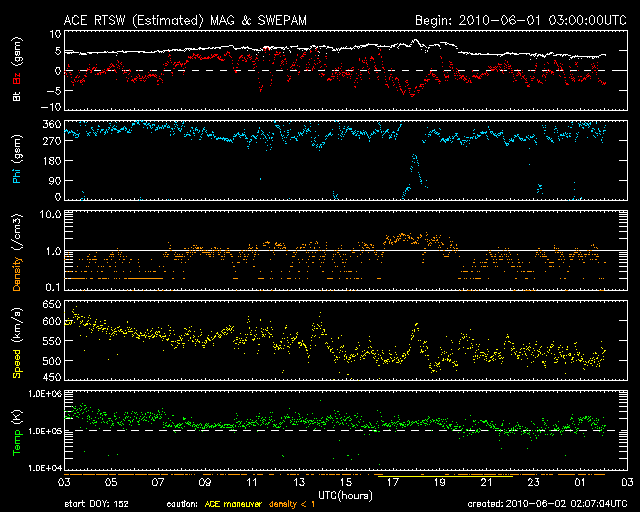Click the 19 hour tick label
Screen dimensions: 640x512
pyautogui.click(x=439, y=482)
